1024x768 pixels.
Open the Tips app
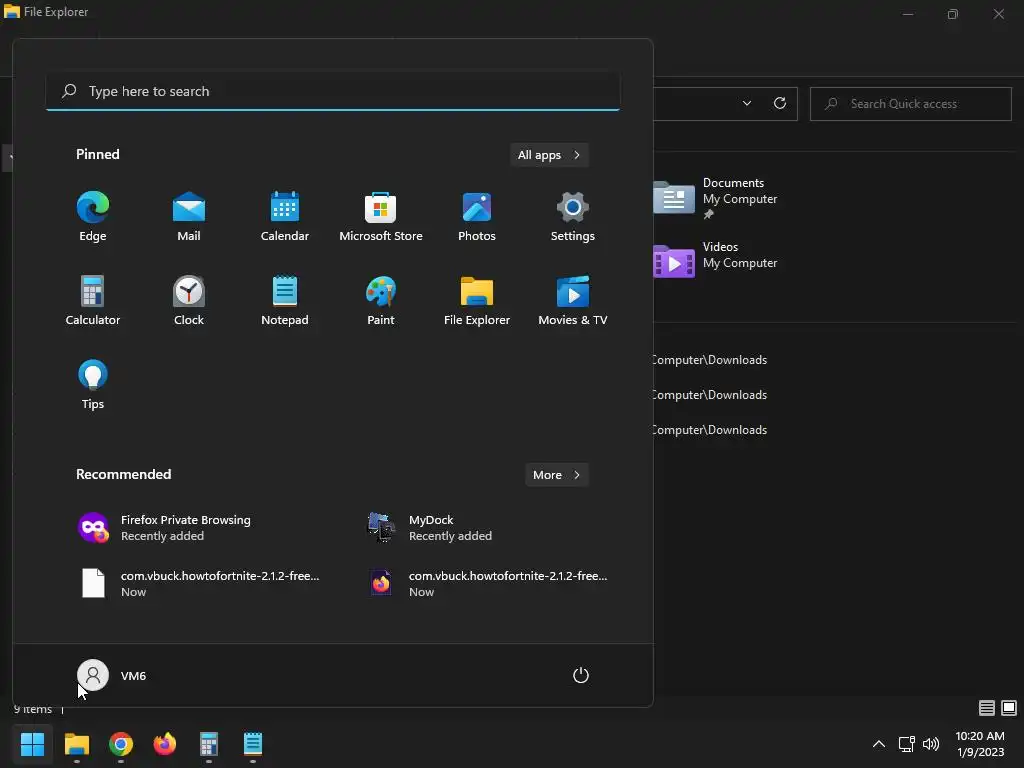tap(93, 385)
